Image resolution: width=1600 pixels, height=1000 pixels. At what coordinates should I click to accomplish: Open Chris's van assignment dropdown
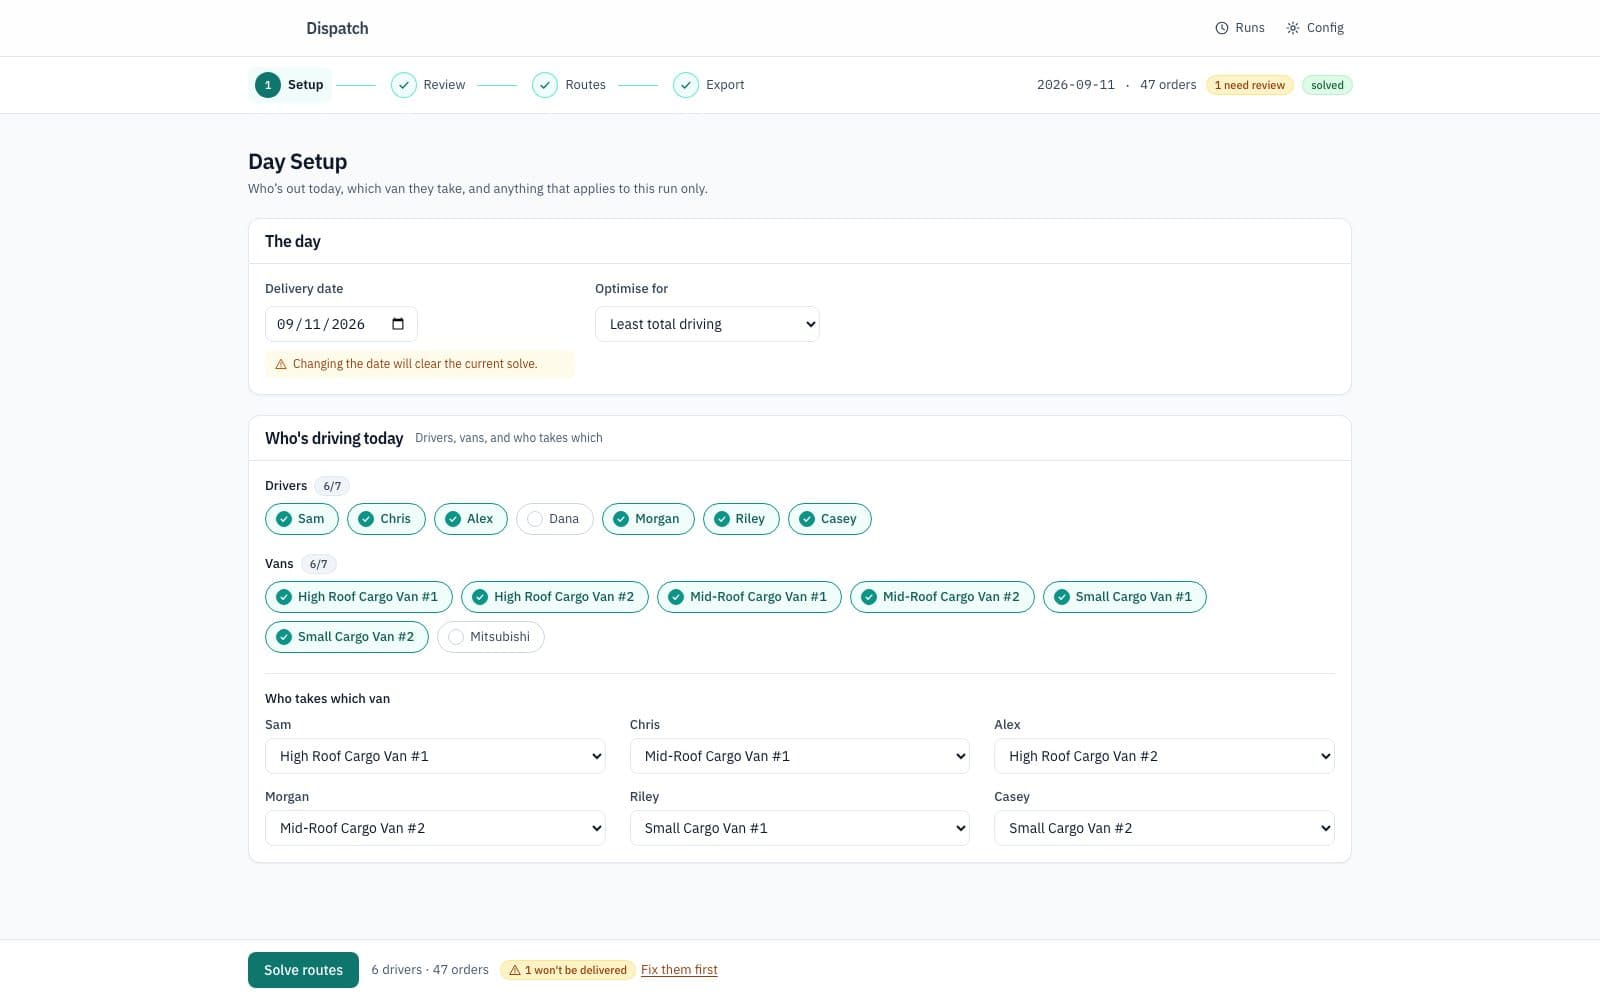(x=800, y=756)
